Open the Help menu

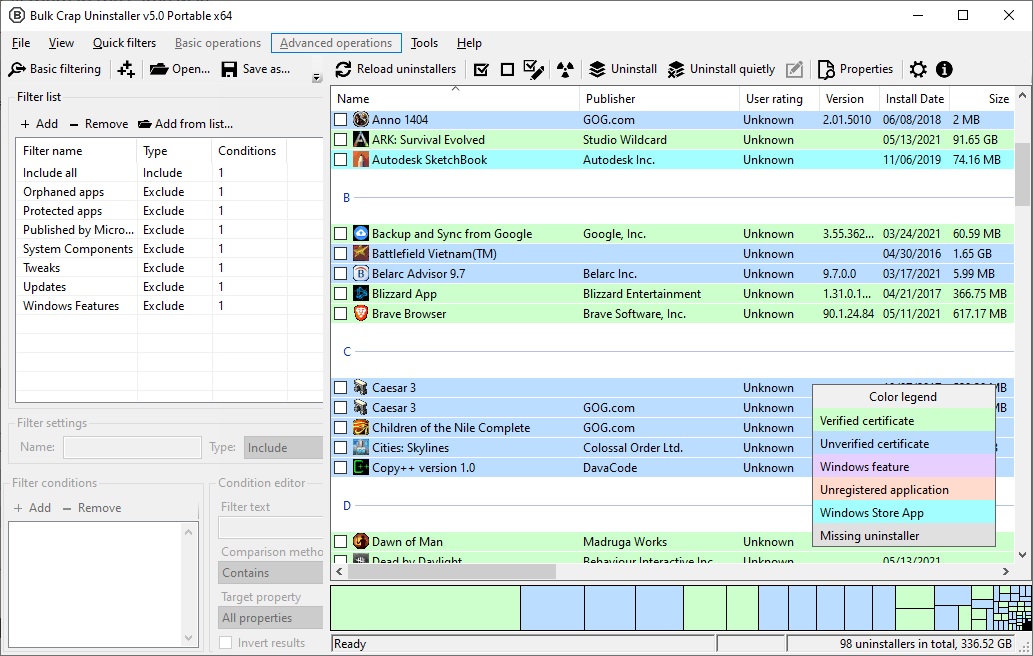pyautogui.click(x=469, y=43)
